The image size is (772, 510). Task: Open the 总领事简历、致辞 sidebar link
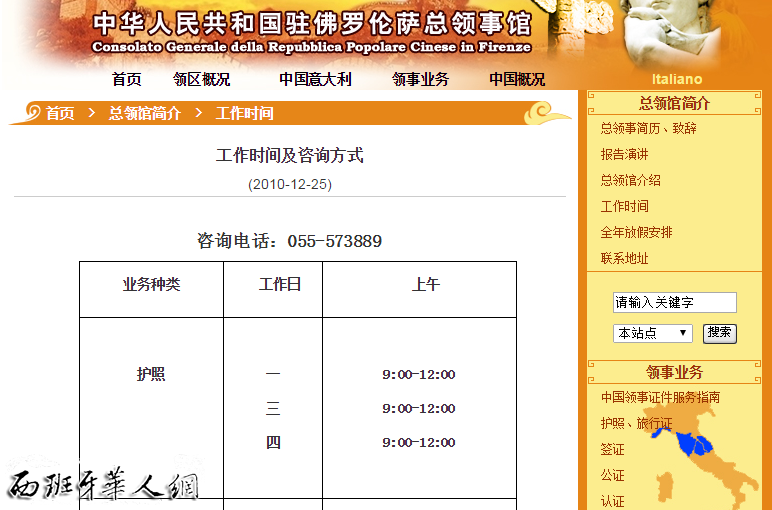(648, 128)
